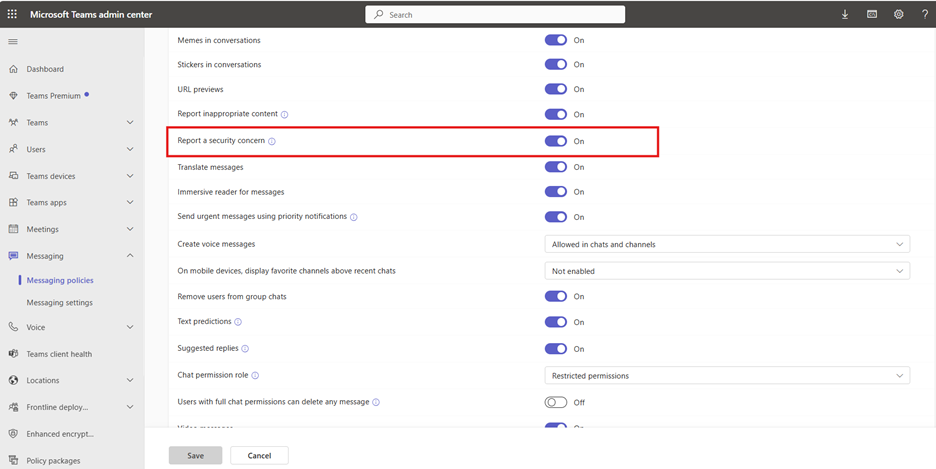Open favorite channels above recent chats dropdown
The width and height of the screenshot is (936, 469).
click(727, 271)
